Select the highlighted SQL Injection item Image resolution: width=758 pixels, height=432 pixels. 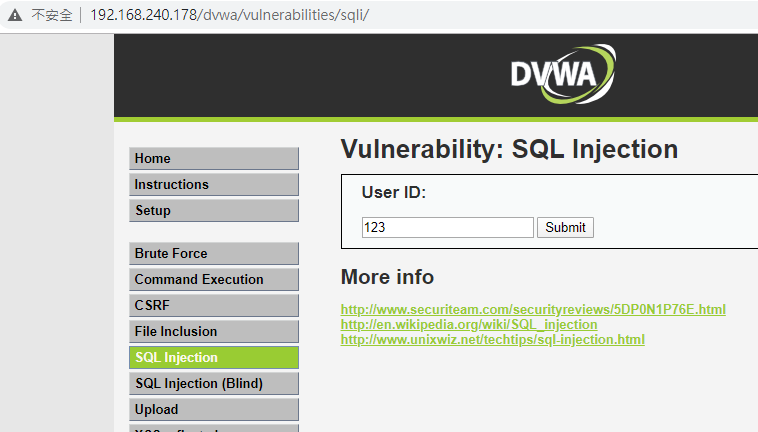(x=213, y=358)
